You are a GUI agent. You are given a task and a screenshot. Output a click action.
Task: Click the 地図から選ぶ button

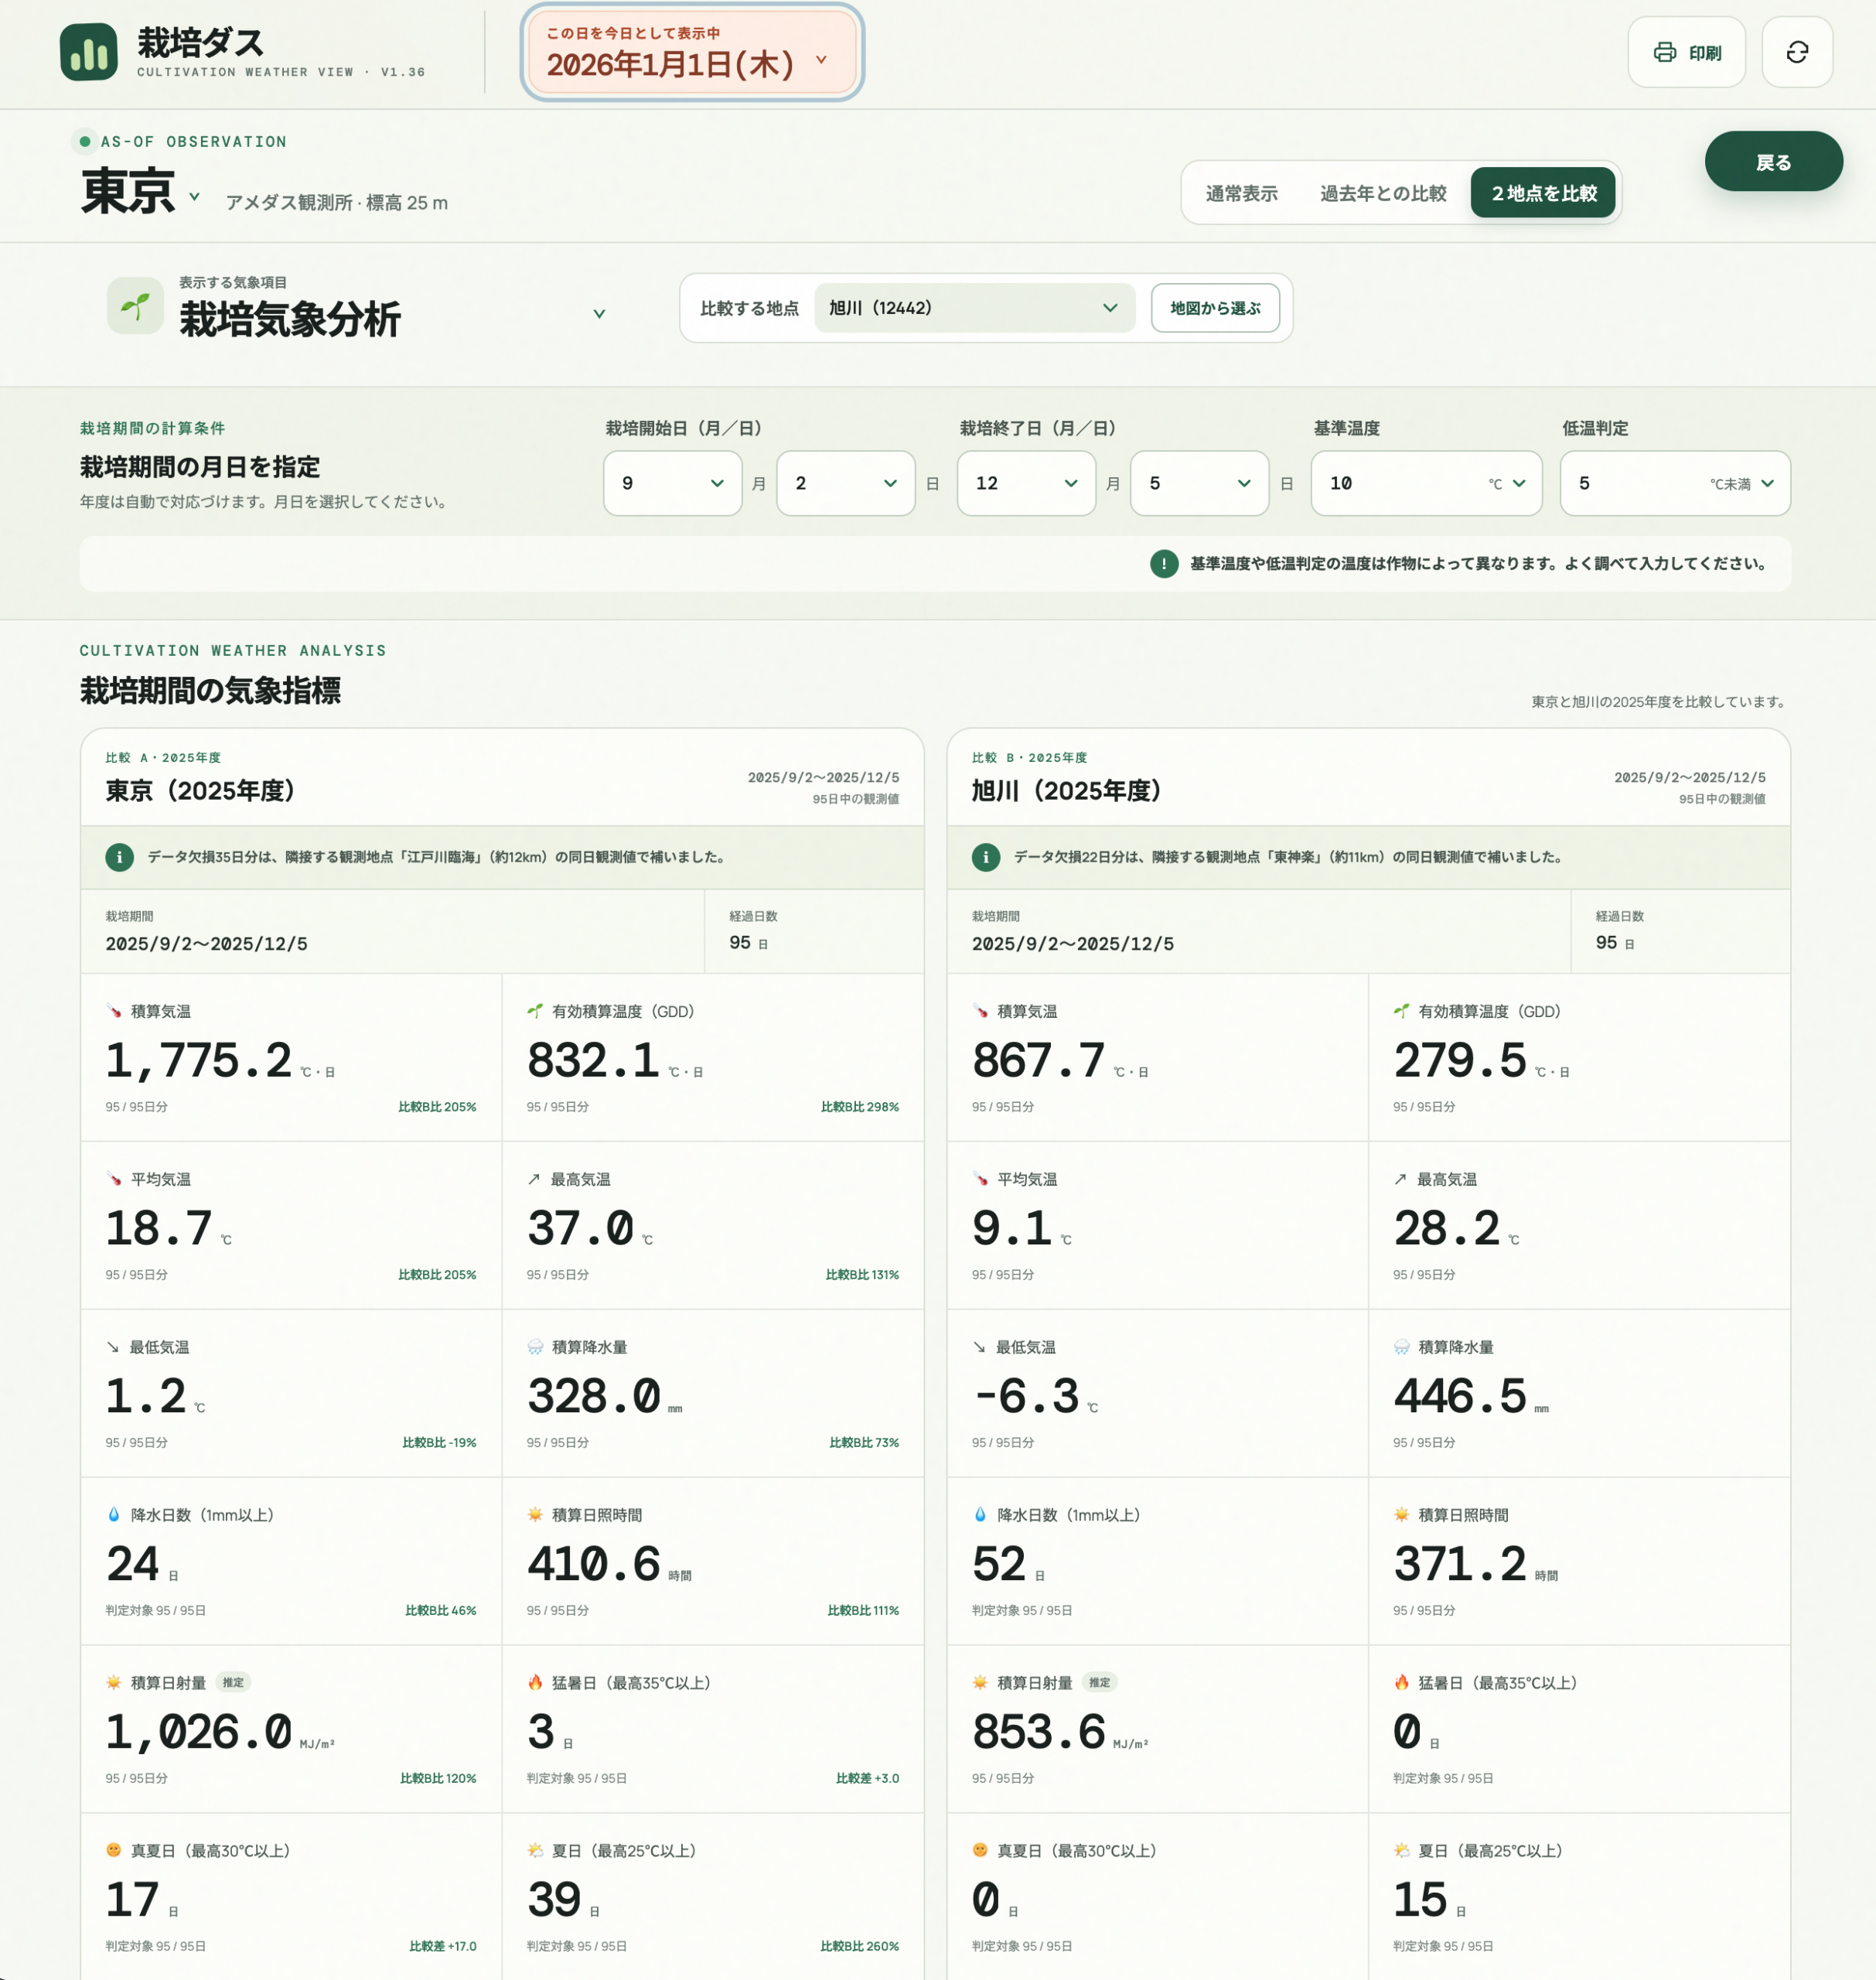click(x=1215, y=308)
